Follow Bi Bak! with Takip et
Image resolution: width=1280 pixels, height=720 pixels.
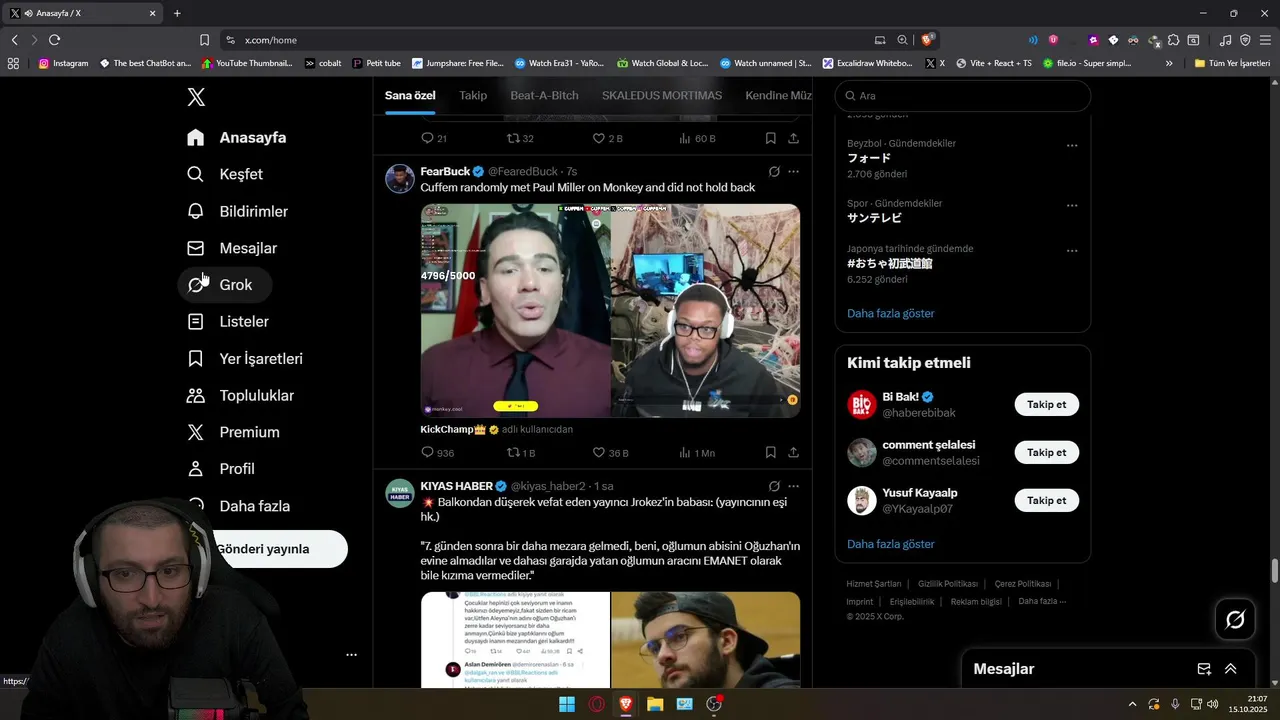(x=1046, y=405)
